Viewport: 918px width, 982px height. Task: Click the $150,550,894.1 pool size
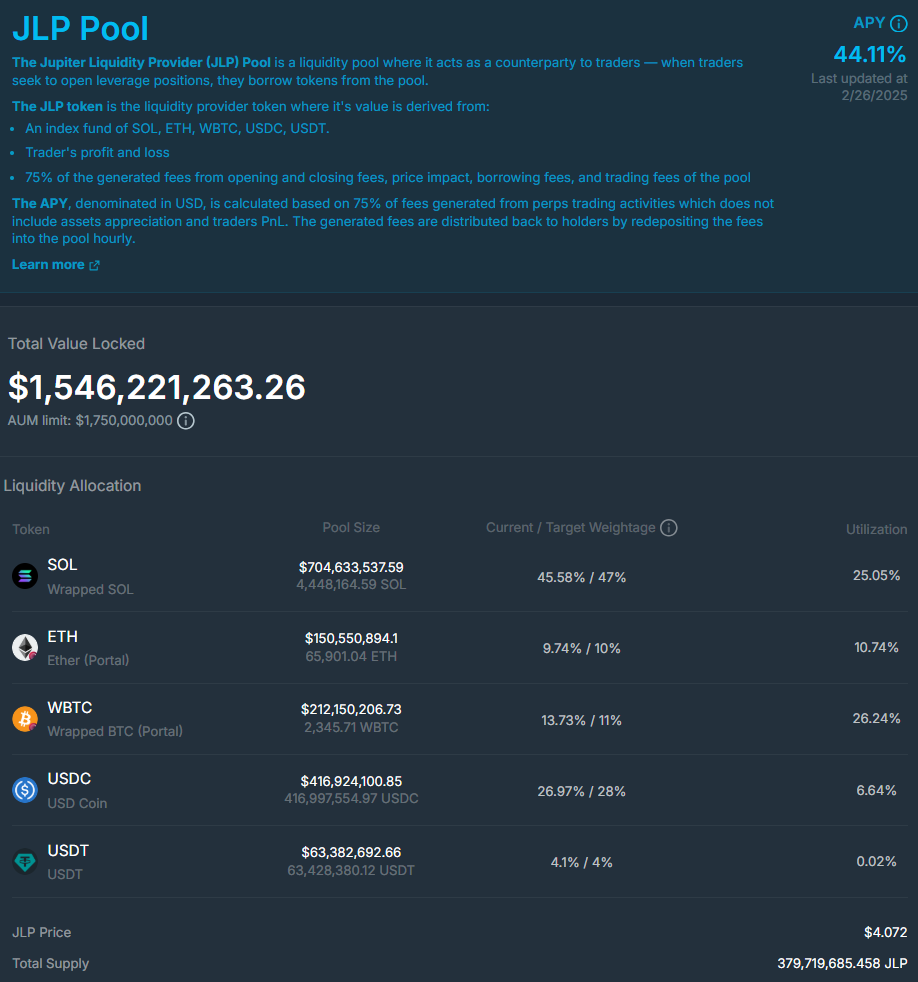coord(351,639)
